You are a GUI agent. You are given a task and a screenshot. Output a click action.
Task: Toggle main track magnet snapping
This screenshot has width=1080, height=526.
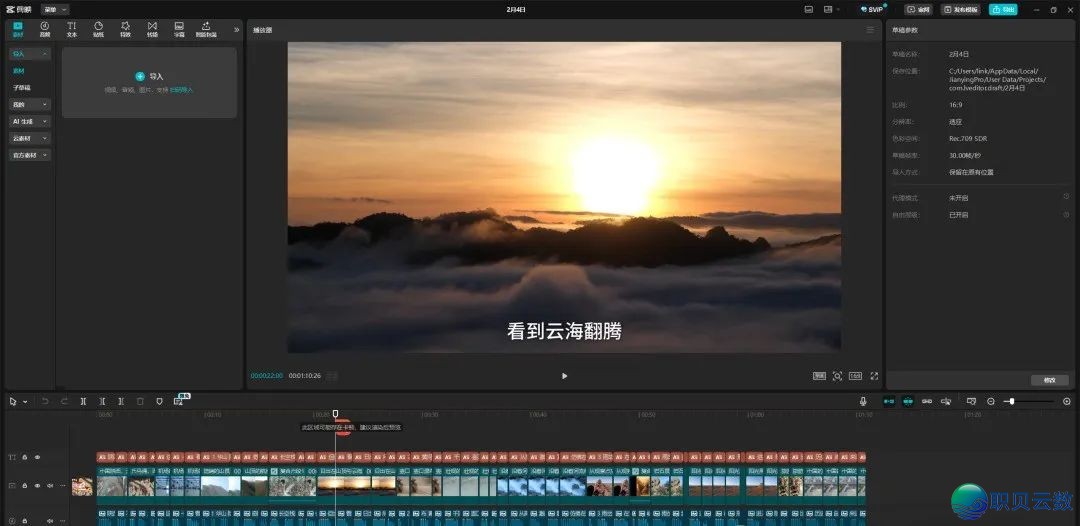[889, 401]
